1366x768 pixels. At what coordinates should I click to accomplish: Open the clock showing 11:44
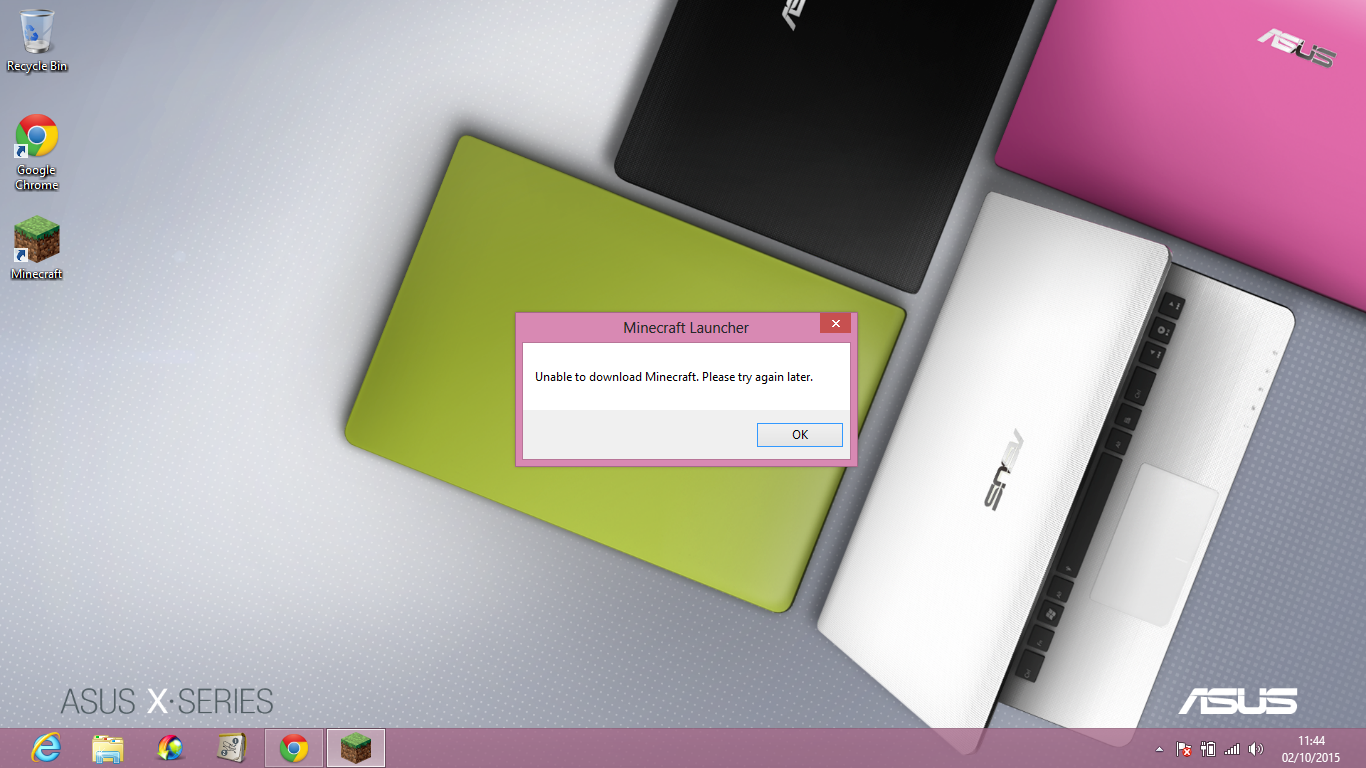pos(1311,749)
